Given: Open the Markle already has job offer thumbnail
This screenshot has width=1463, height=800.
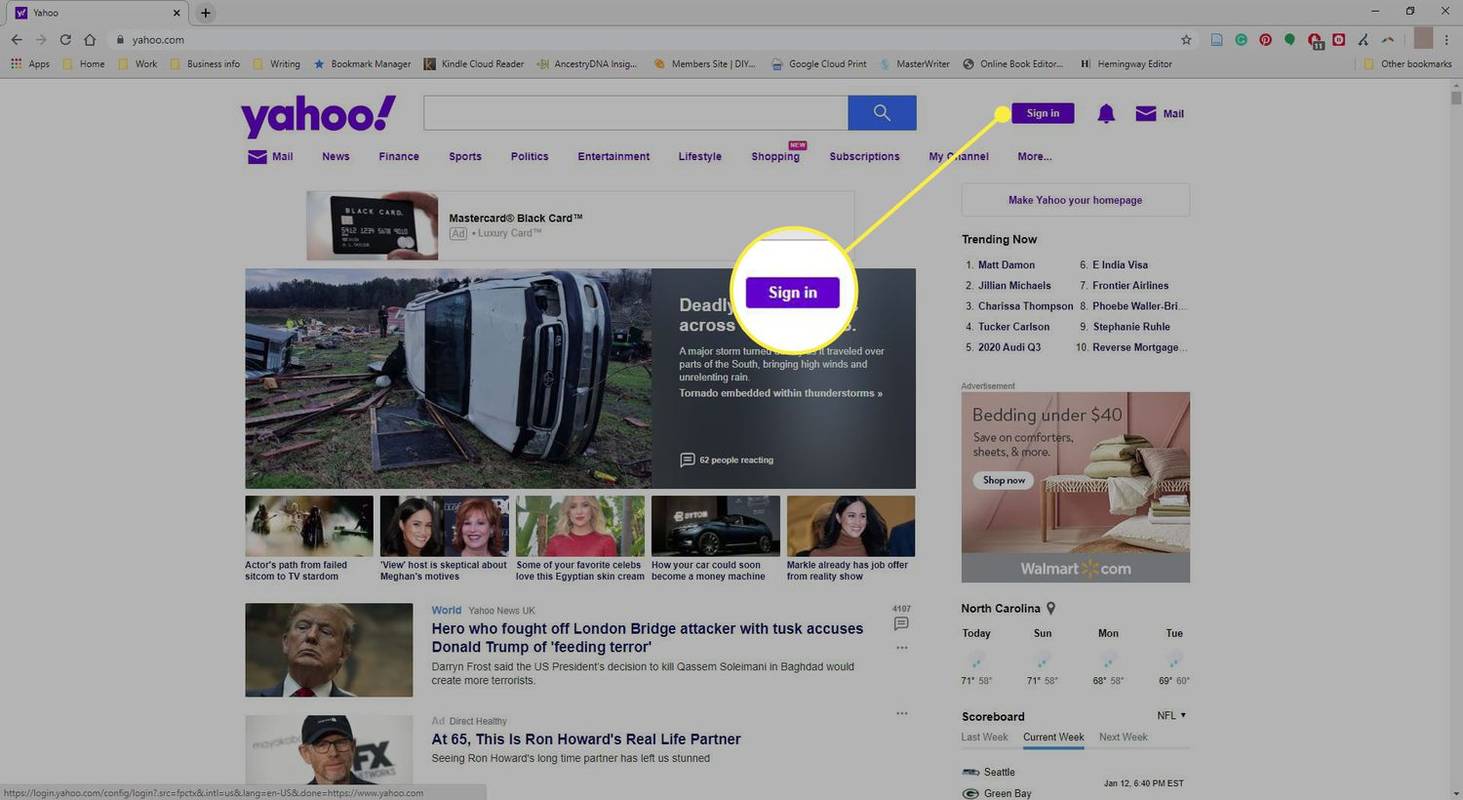Looking at the screenshot, I should (x=851, y=526).
